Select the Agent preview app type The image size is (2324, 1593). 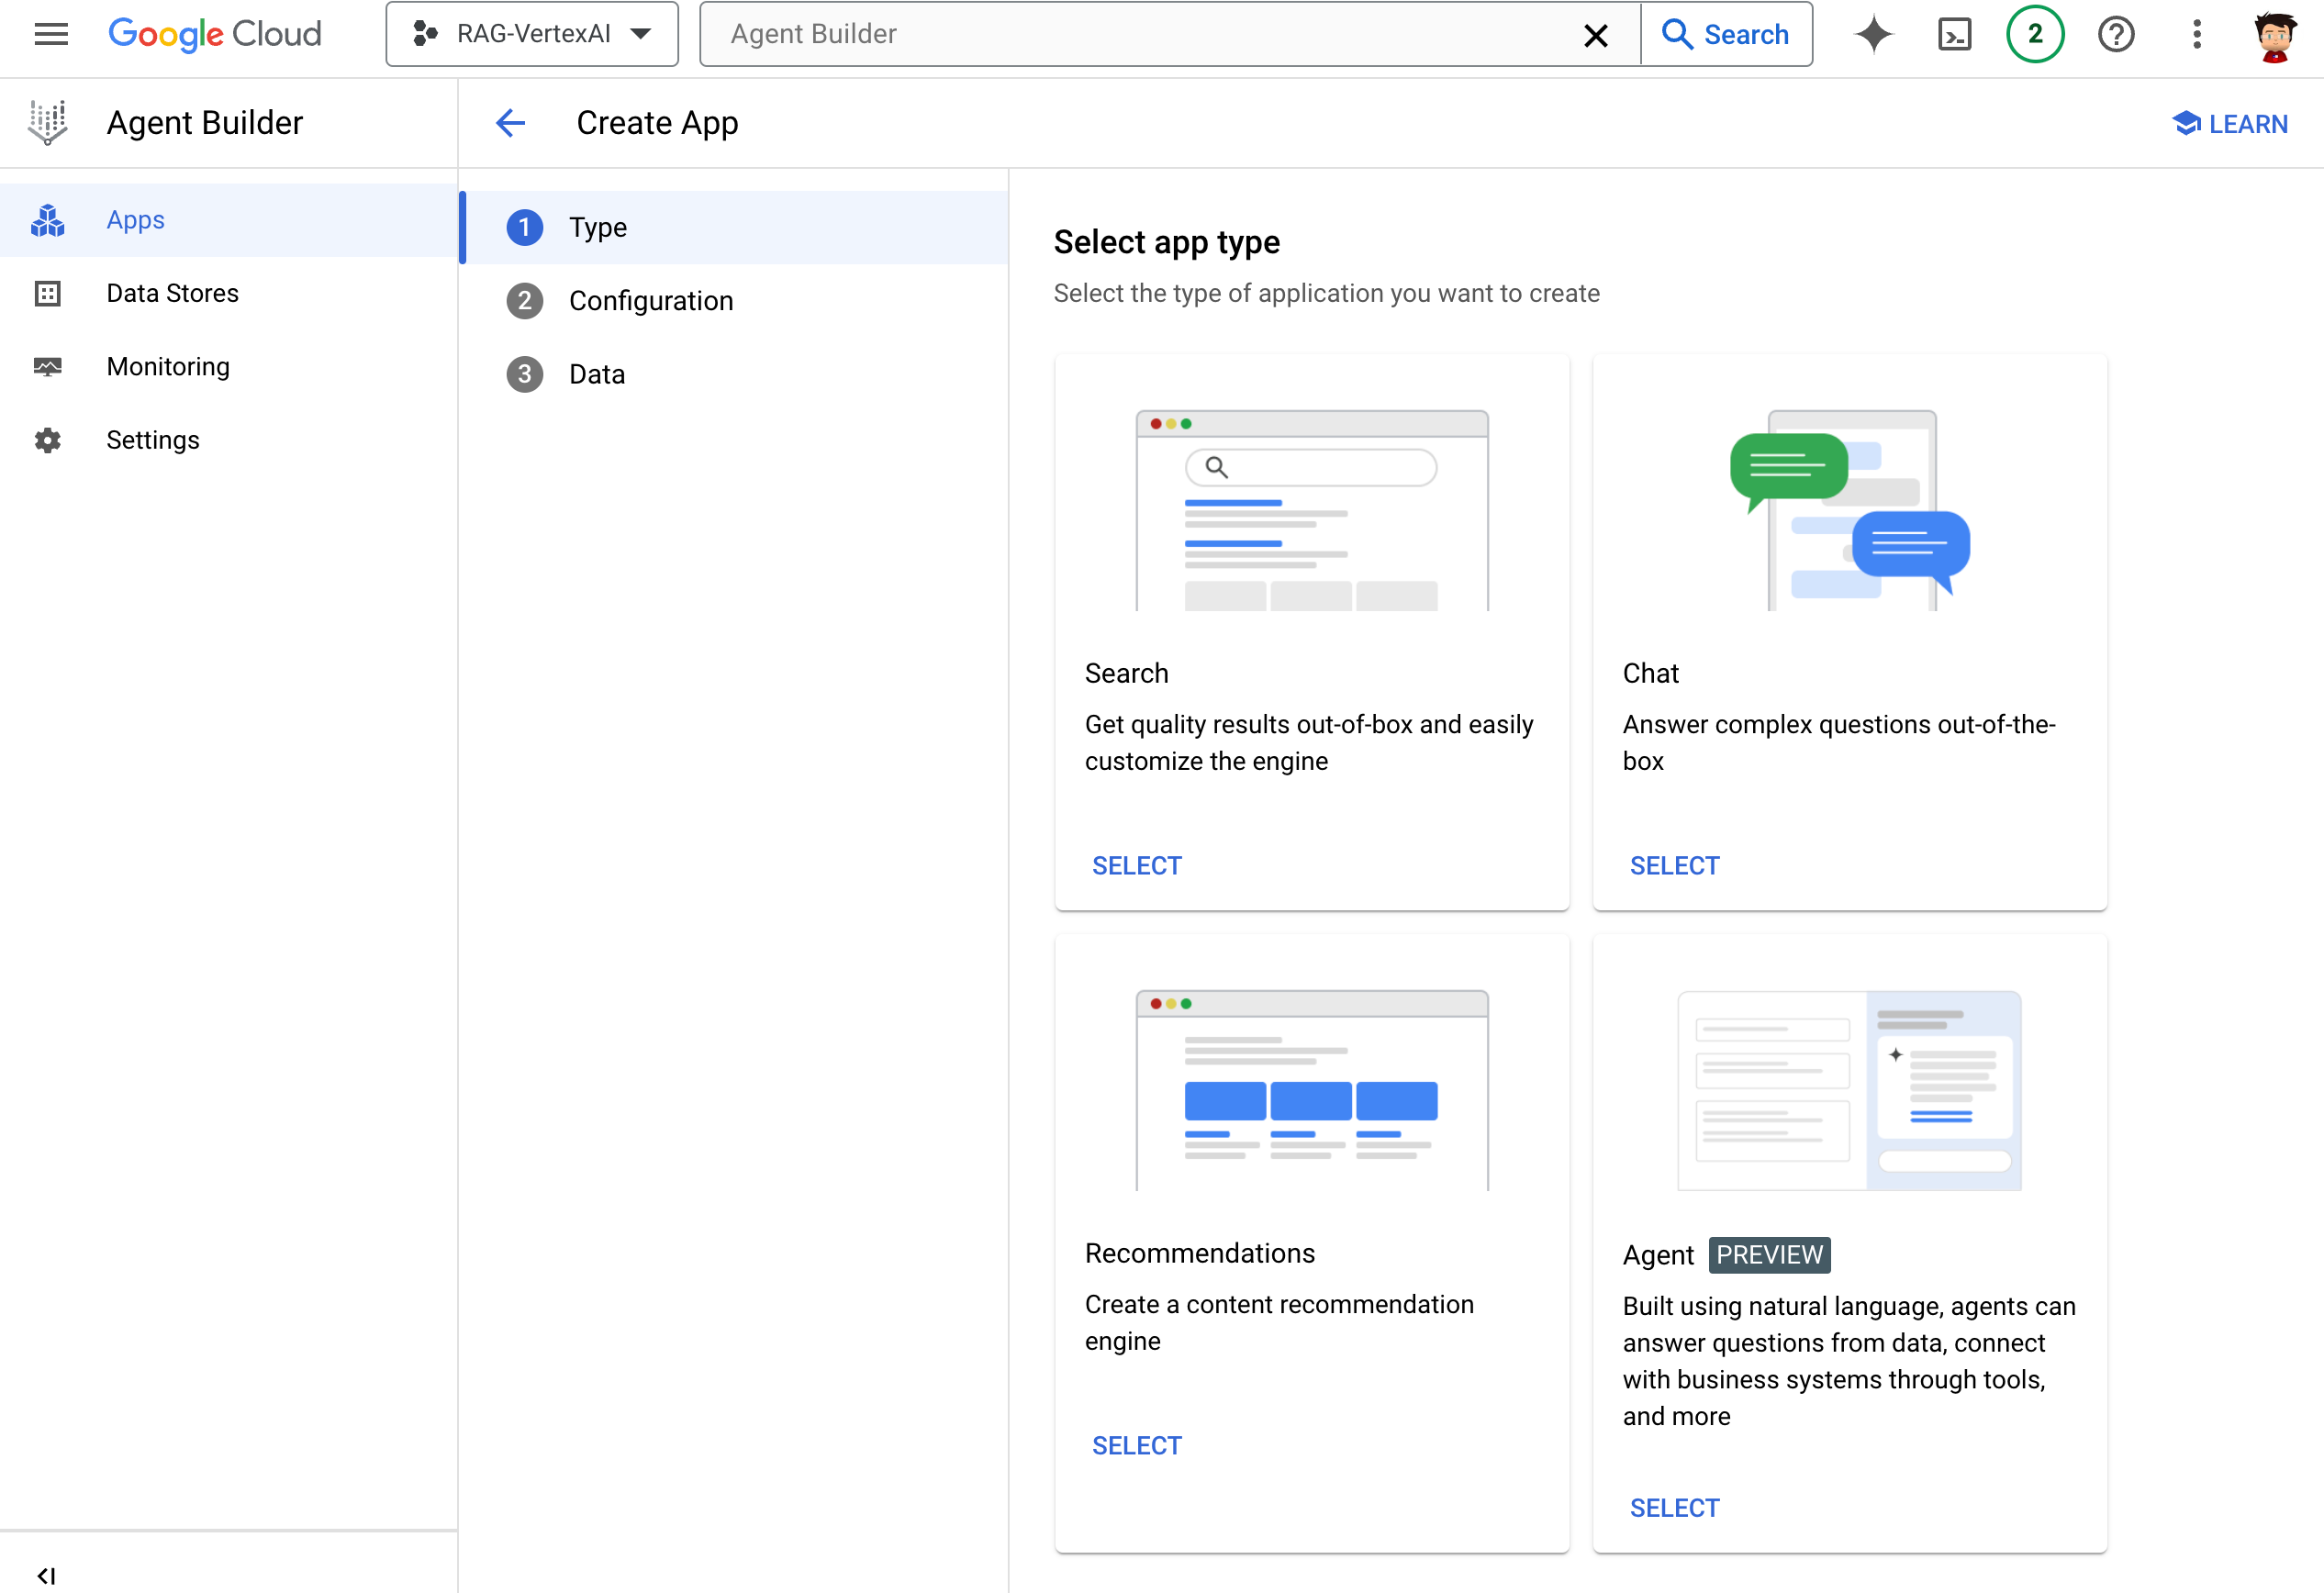1674,1507
